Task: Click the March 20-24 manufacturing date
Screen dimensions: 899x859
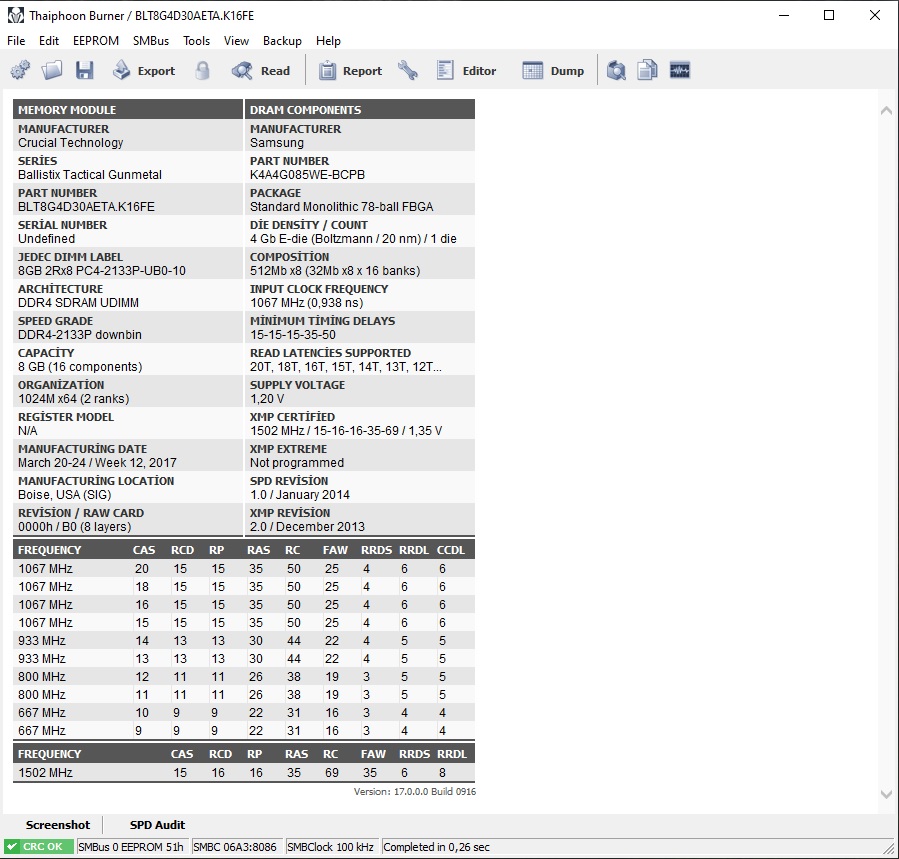Action: tap(97, 463)
